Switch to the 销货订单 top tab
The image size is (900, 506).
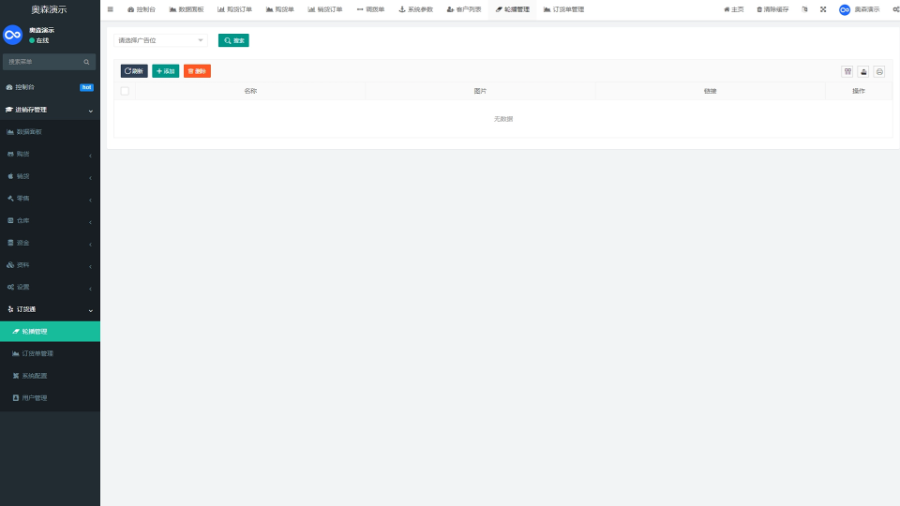325,9
